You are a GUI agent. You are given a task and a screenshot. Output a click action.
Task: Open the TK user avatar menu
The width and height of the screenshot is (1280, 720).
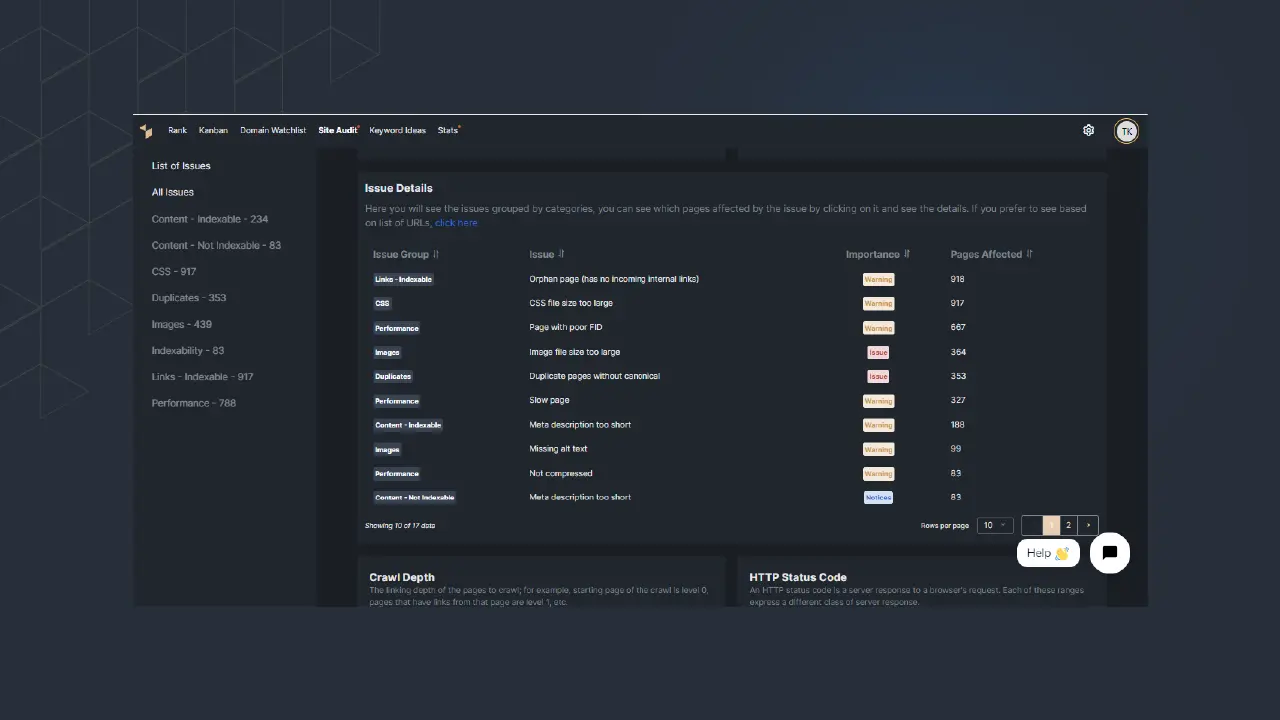1126,131
